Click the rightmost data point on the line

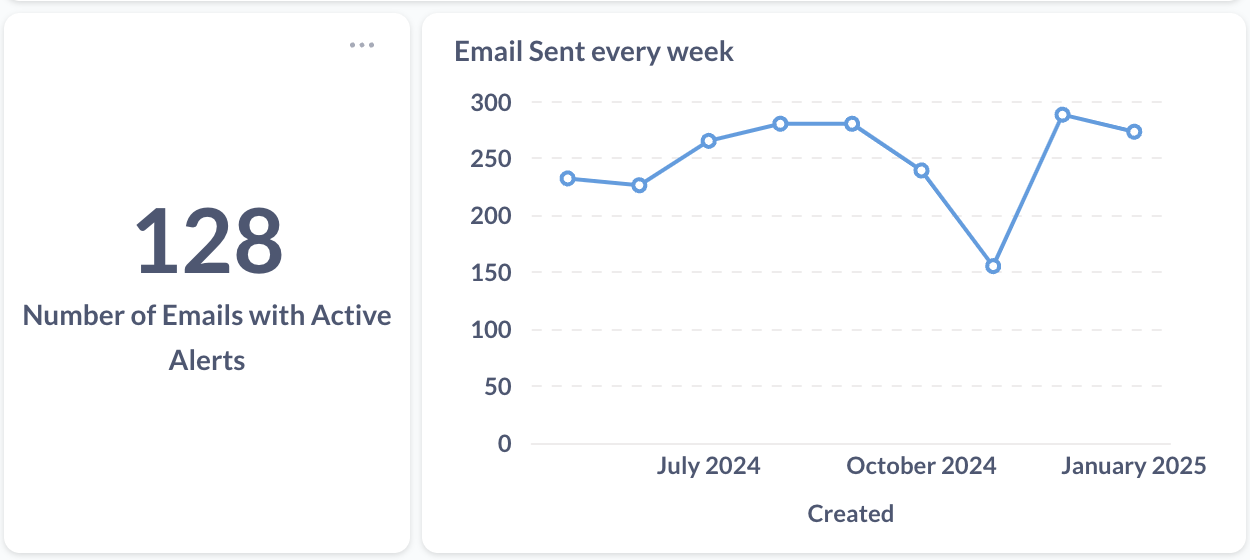tap(1134, 132)
